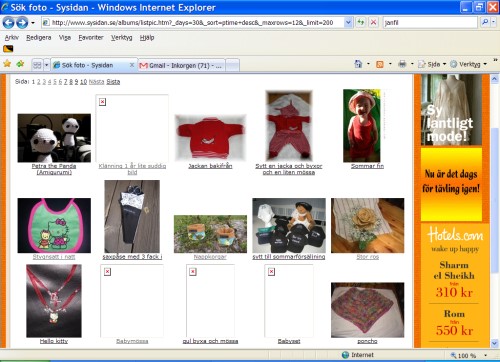This screenshot has height=362, width=500.
Task: Switch to Gmail Inkorgen tab
Action: tap(181, 65)
